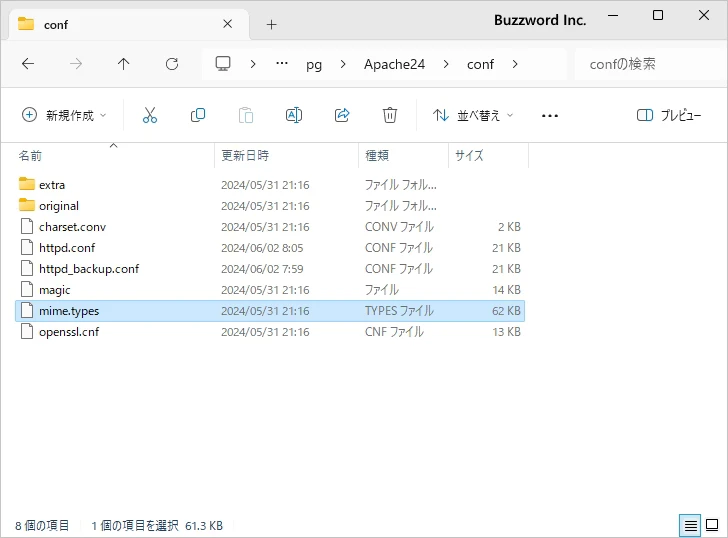Click the openssl.cnf file icon
728x538 pixels.
[27, 331]
